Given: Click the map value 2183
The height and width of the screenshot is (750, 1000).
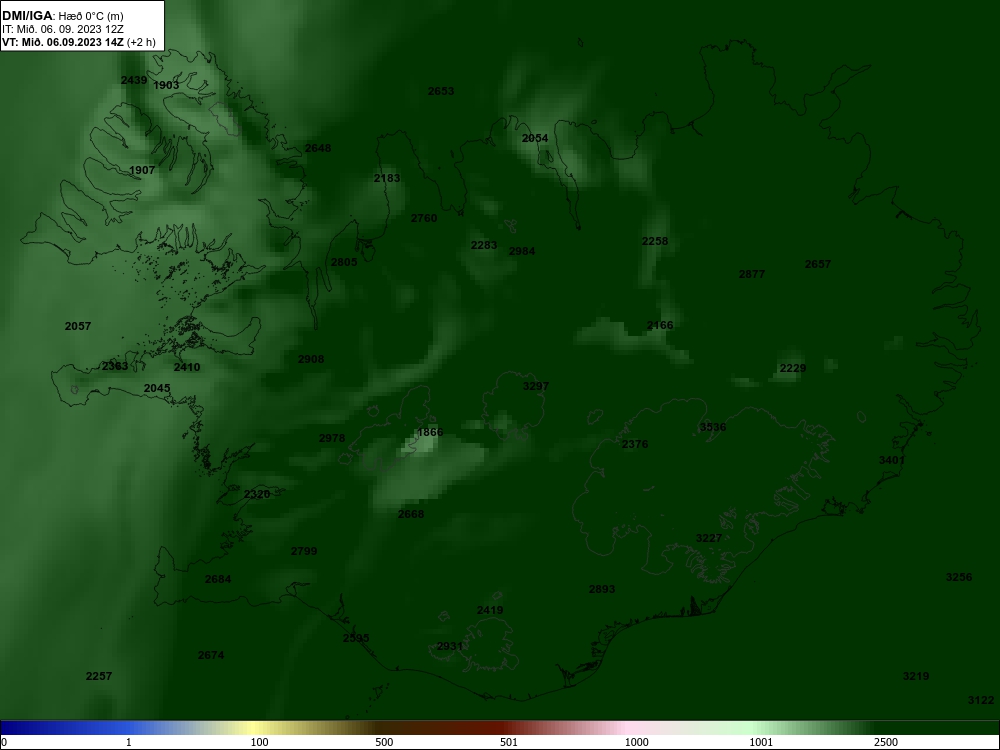Looking at the screenshot, I should (387, 179).
